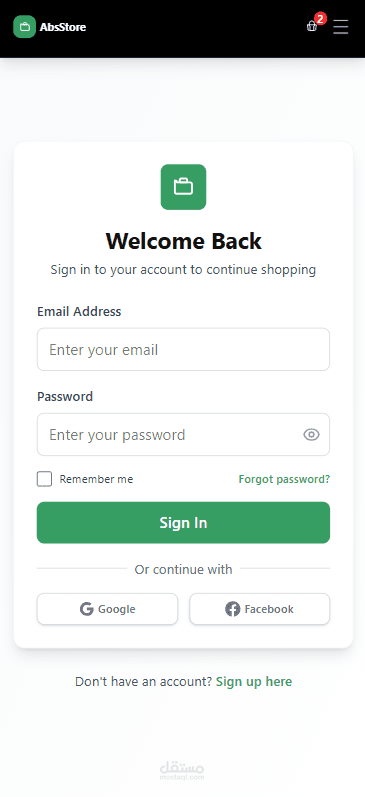Screen dimensions: 365x797
Task: Click the Facebook logo icon
Action: point(232,609)
